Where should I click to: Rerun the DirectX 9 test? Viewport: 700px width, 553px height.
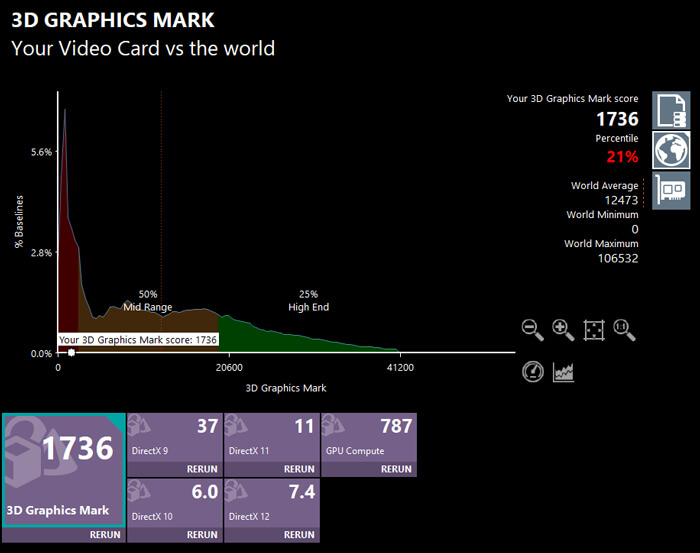coord(201,468)
